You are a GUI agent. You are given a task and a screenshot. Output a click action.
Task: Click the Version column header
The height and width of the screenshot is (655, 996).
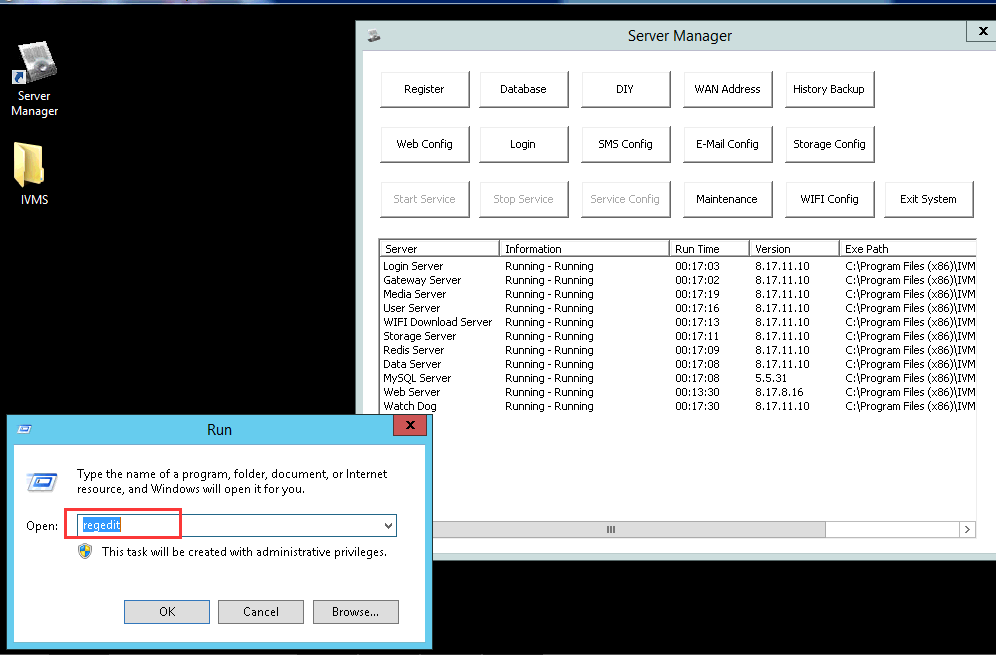794,248
